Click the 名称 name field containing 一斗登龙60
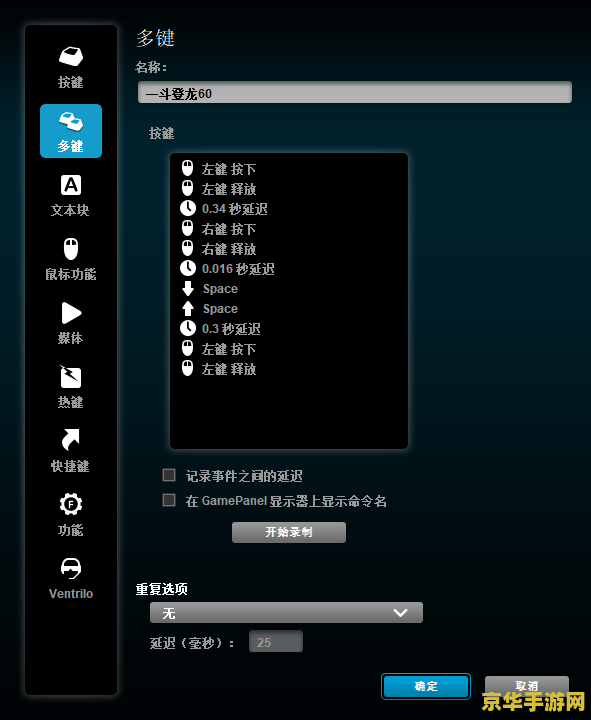The width and height of the screenshot is (591, 720). click(x=355, y=92)
